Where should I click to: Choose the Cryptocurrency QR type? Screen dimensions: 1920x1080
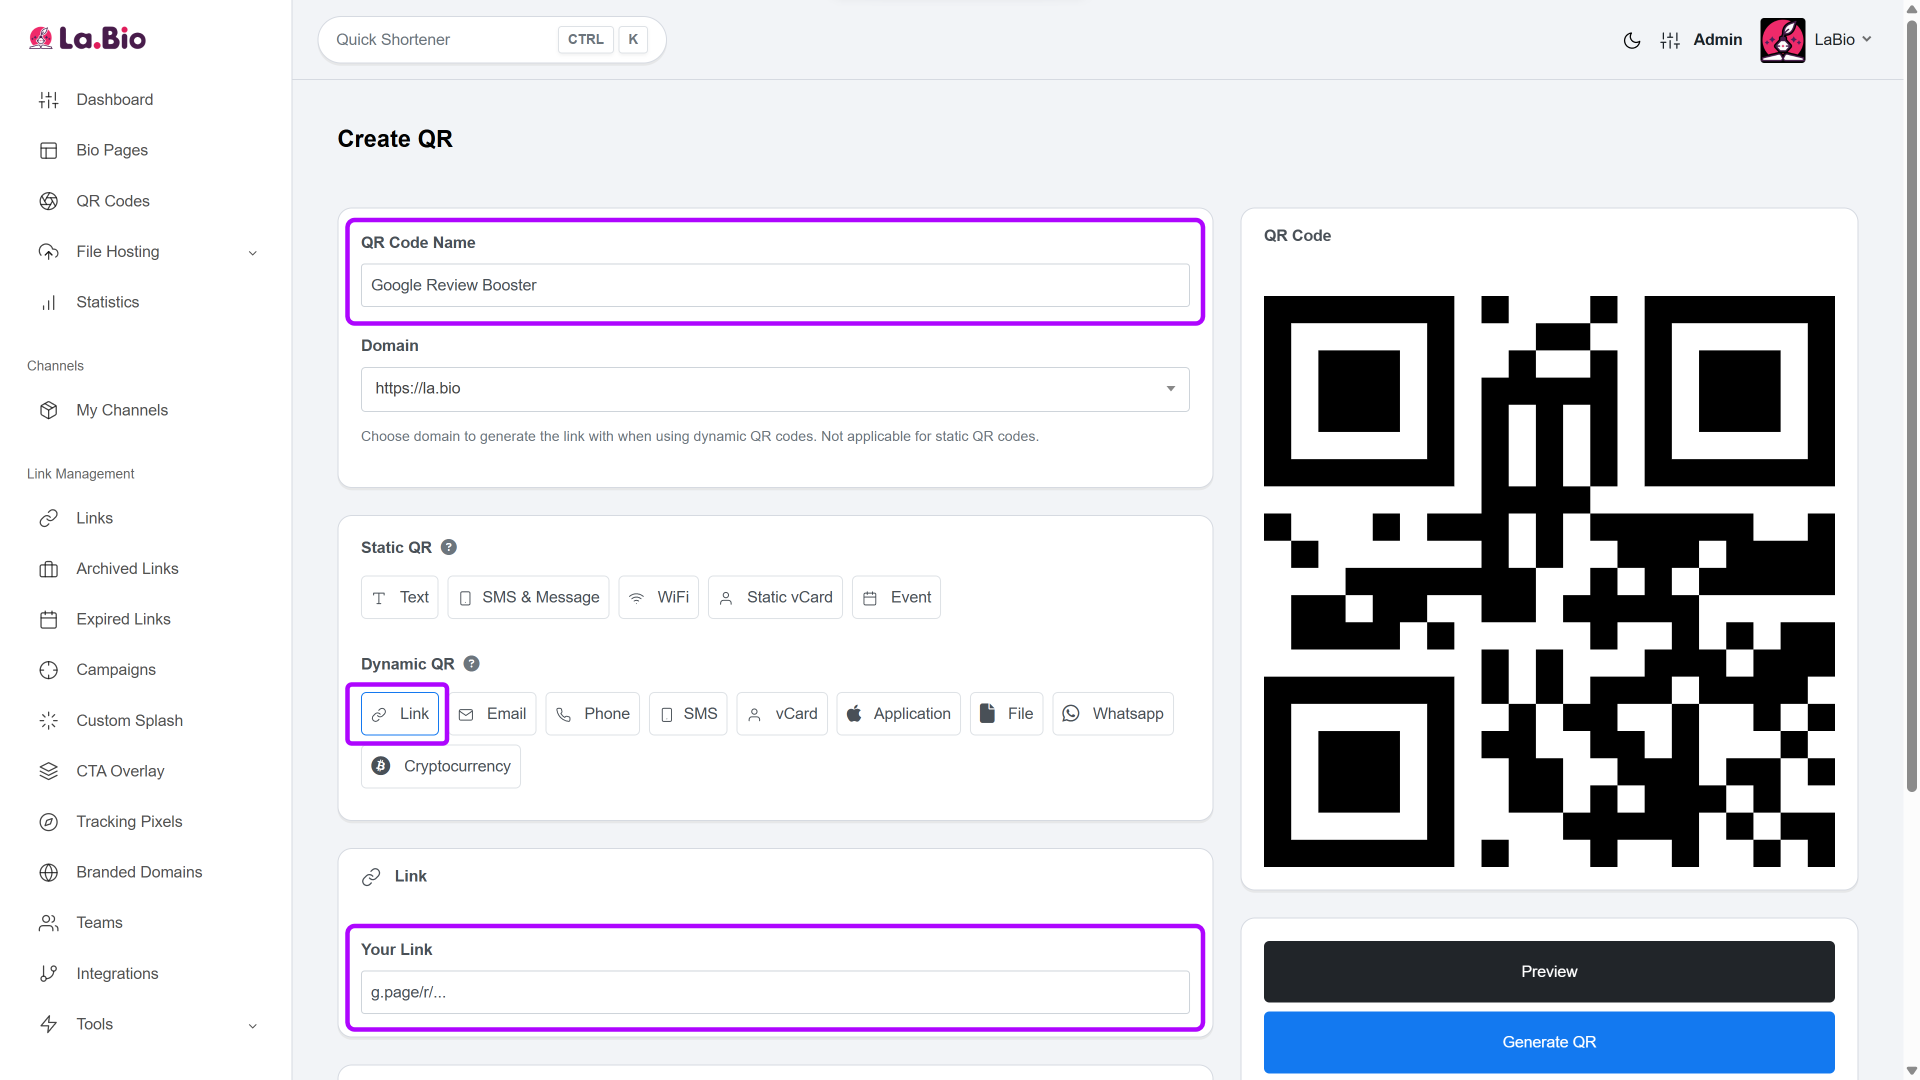pos(441,766)
